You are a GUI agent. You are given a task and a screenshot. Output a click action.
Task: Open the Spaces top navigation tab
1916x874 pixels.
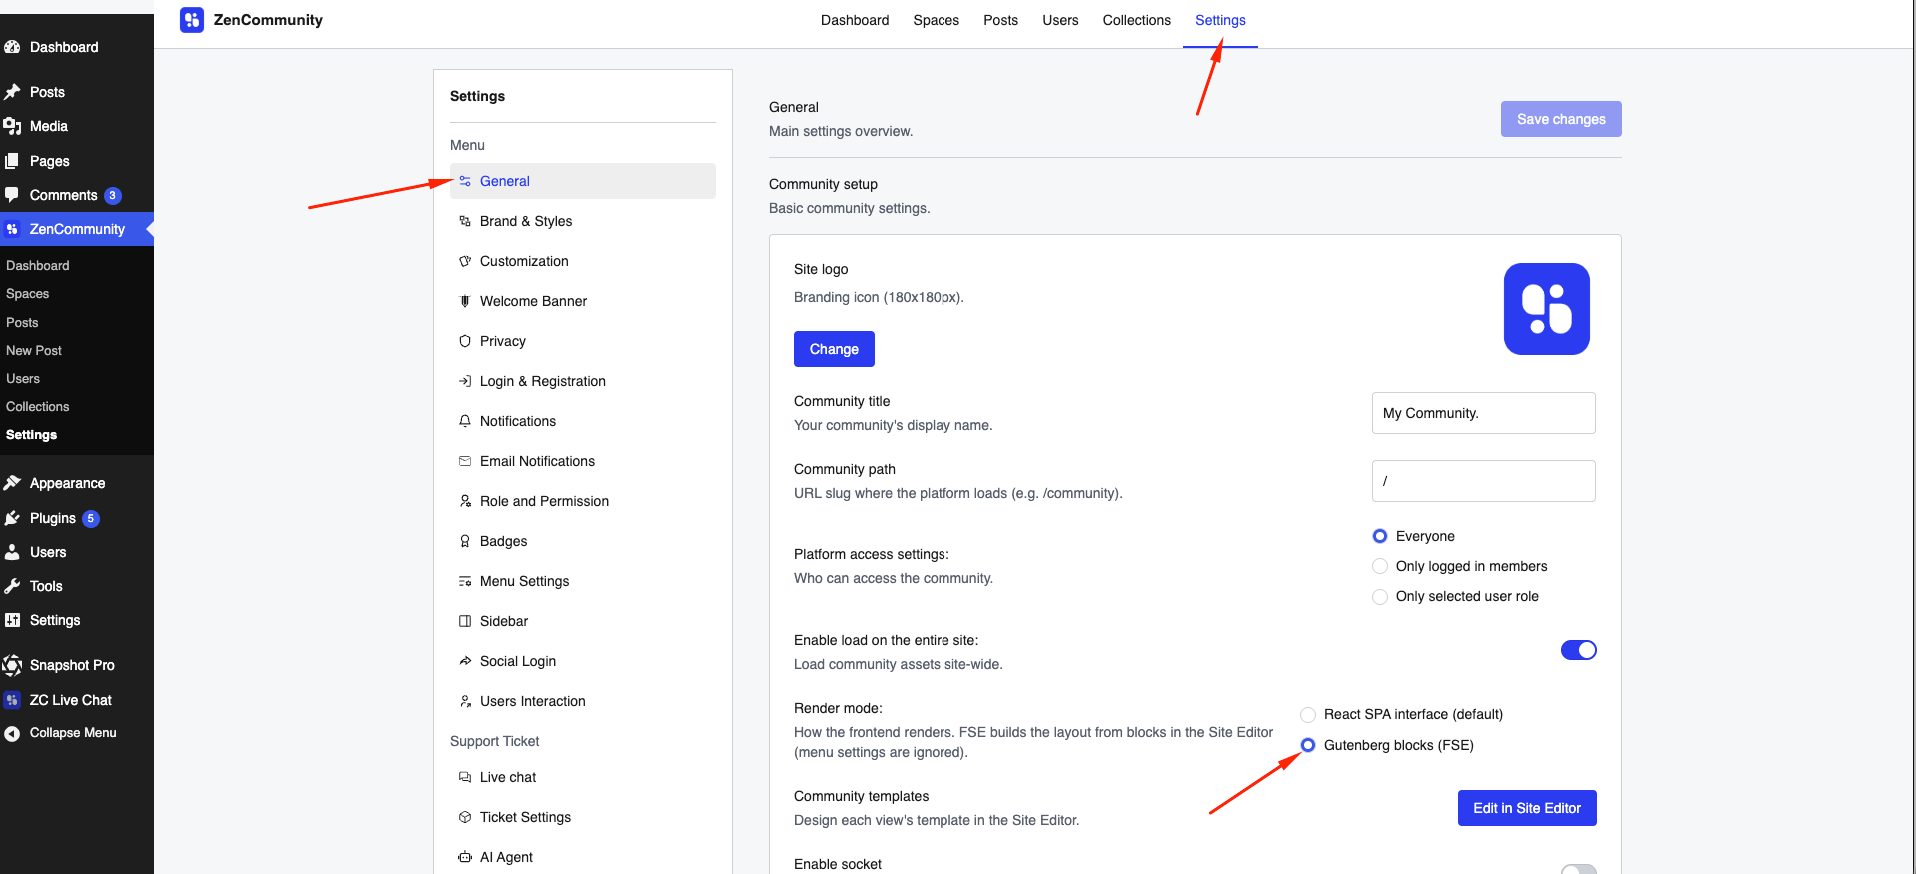pos(936,20)
